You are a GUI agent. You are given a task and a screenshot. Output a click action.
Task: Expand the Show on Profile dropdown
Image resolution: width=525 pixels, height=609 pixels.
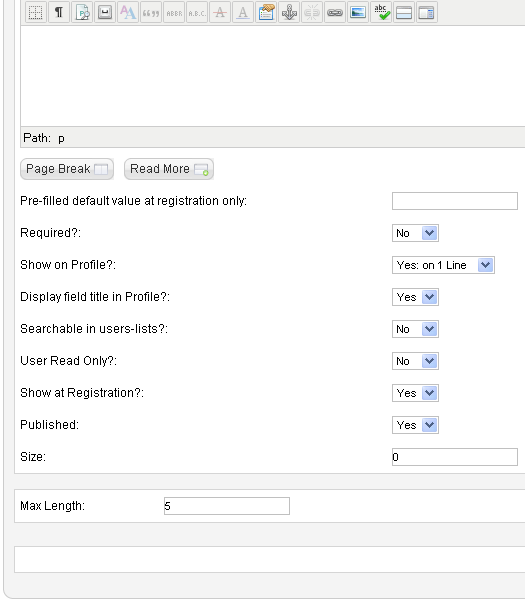point(443,265)
